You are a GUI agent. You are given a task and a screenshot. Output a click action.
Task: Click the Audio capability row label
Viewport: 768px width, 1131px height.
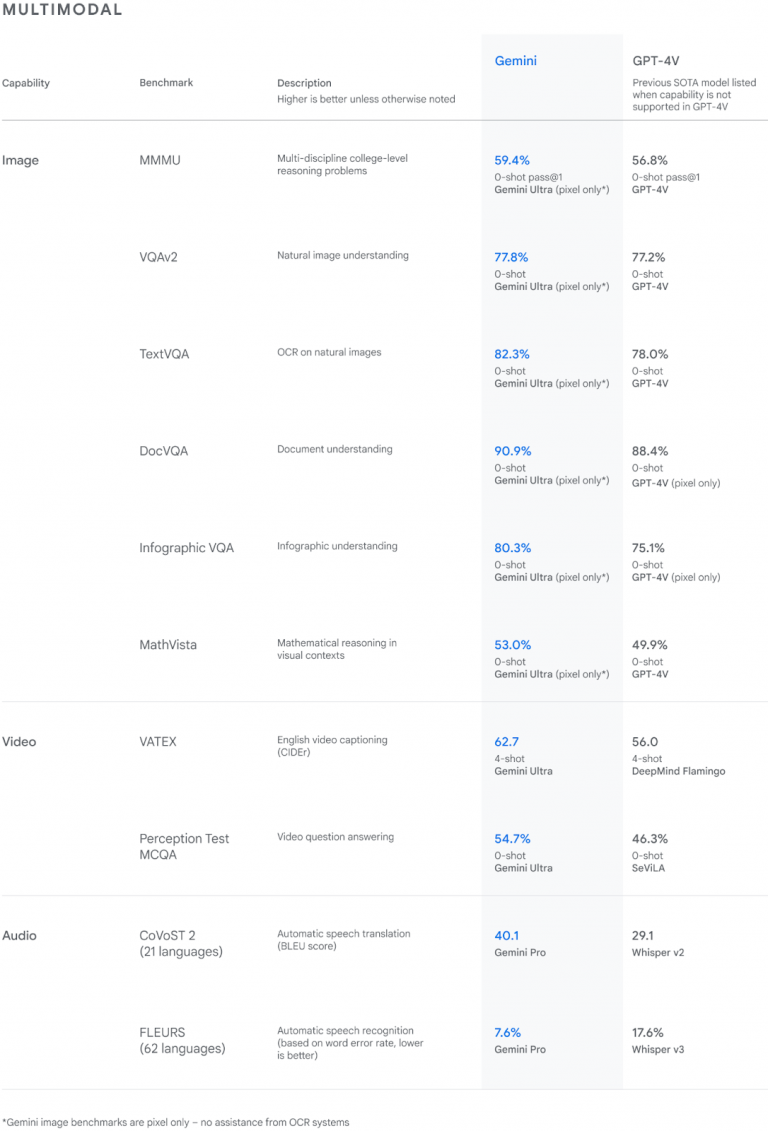[19, 936]
